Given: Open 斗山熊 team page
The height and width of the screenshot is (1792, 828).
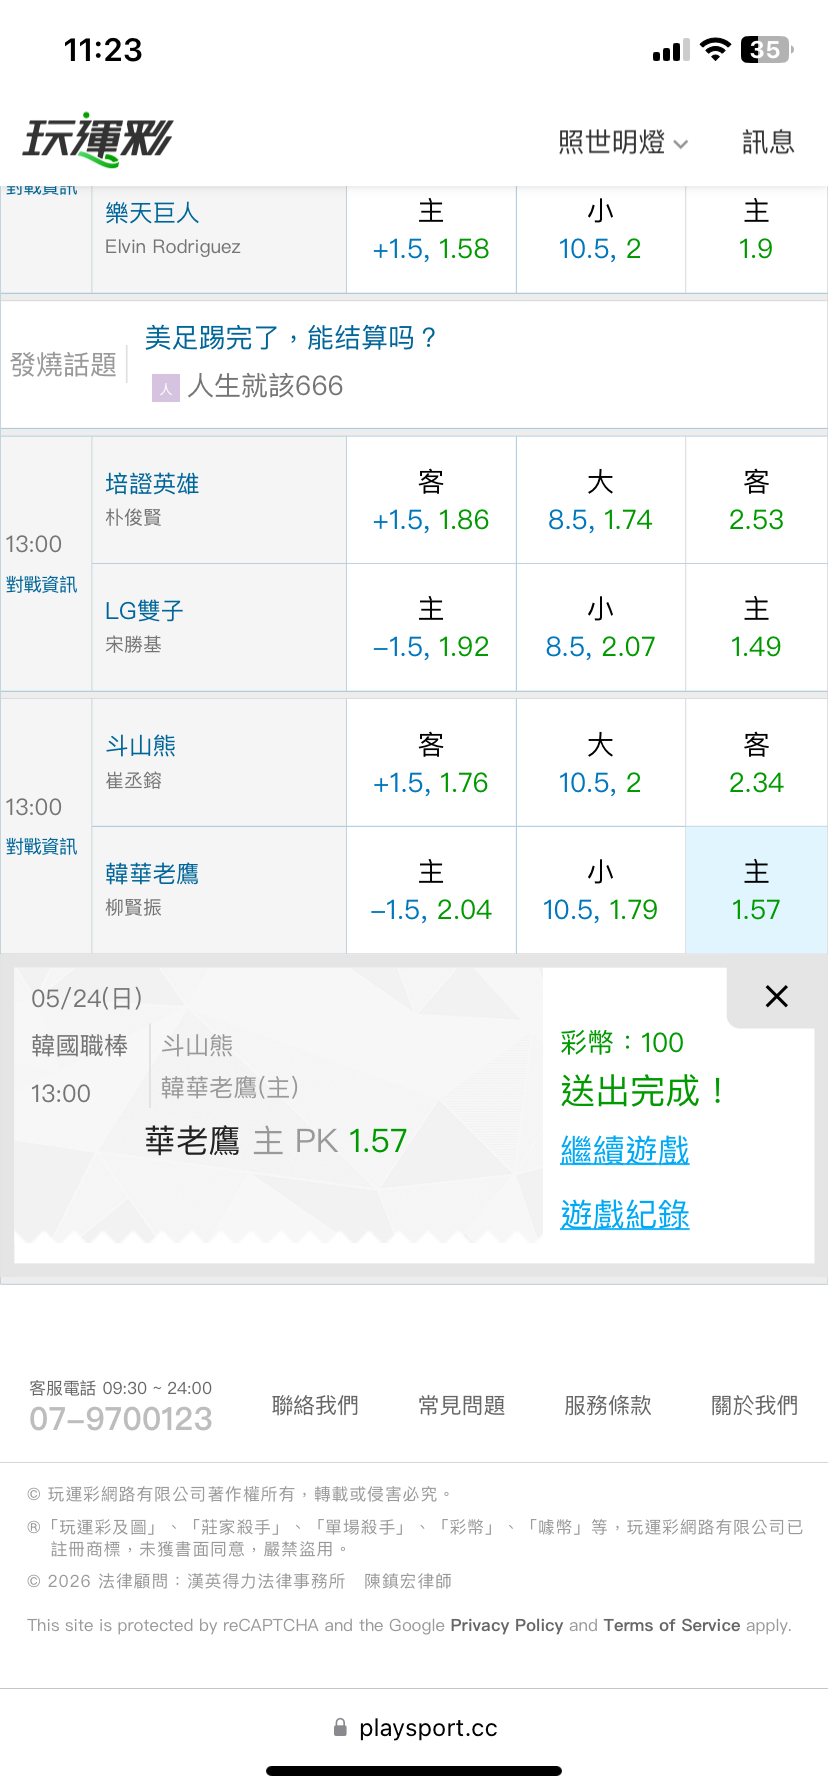Looking at the screenshot, I should pyautogui.click(x=141, y=746).
